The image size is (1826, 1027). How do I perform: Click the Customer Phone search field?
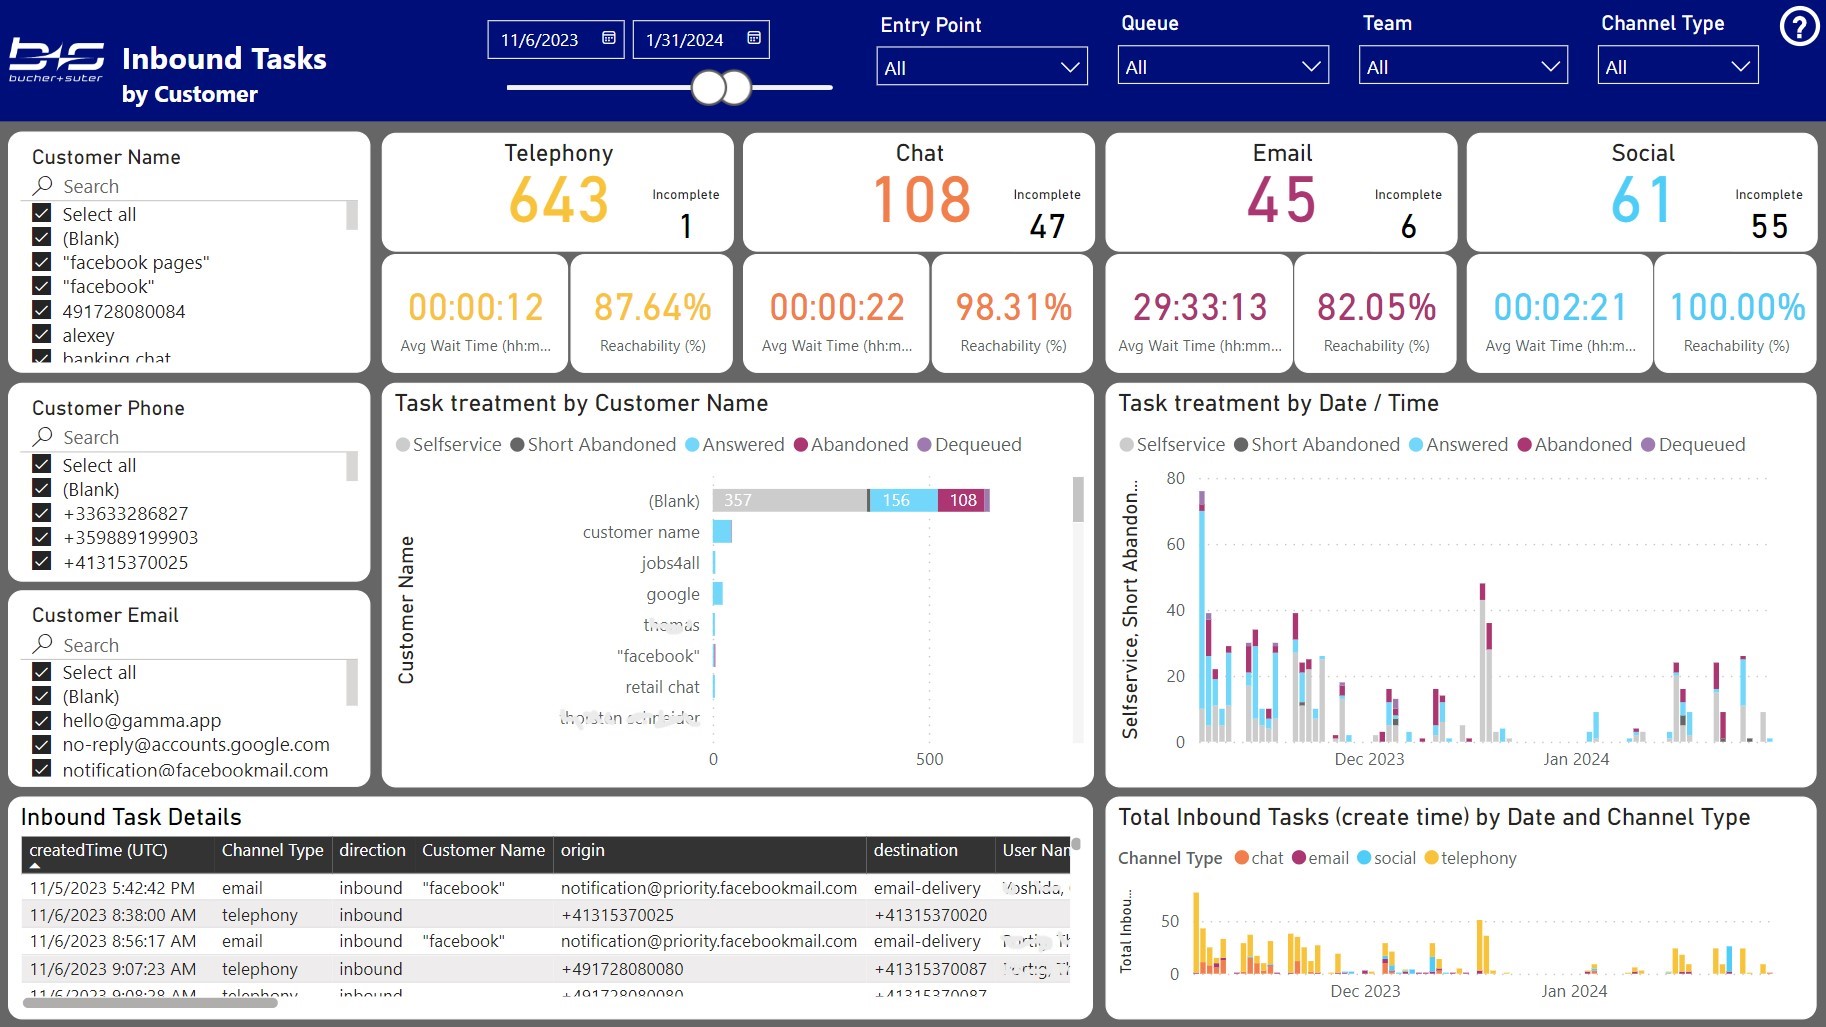[190, 437]
